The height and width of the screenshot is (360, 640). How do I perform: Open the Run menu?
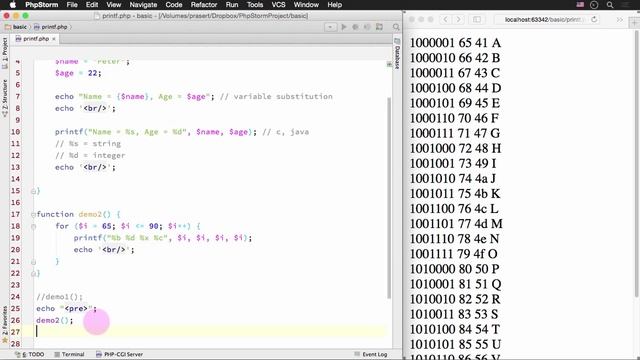(x=232, y=5)
